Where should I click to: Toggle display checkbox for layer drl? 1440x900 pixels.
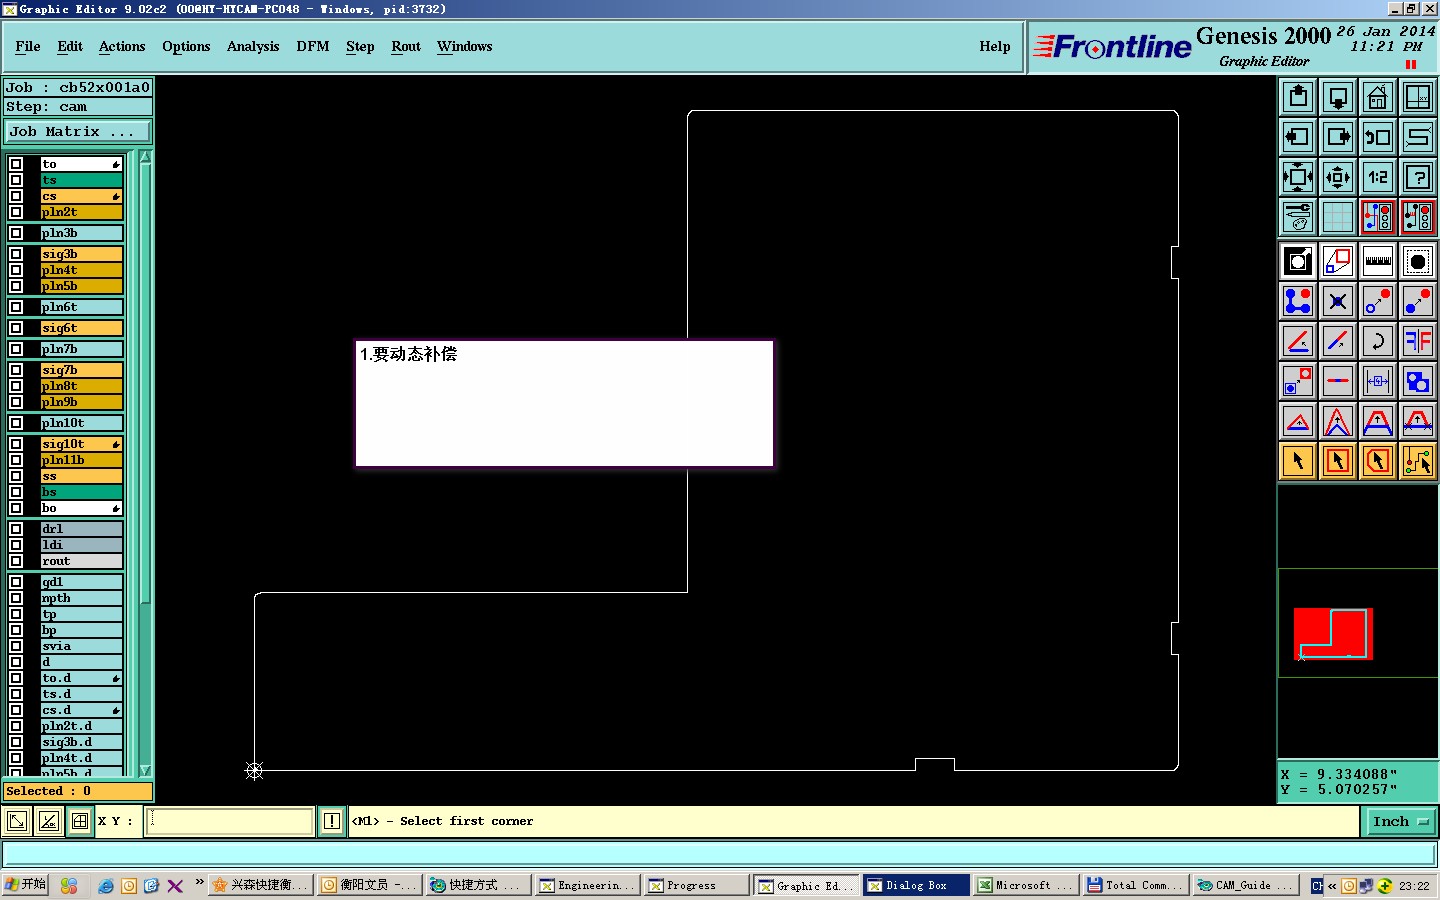pos(16,529)
